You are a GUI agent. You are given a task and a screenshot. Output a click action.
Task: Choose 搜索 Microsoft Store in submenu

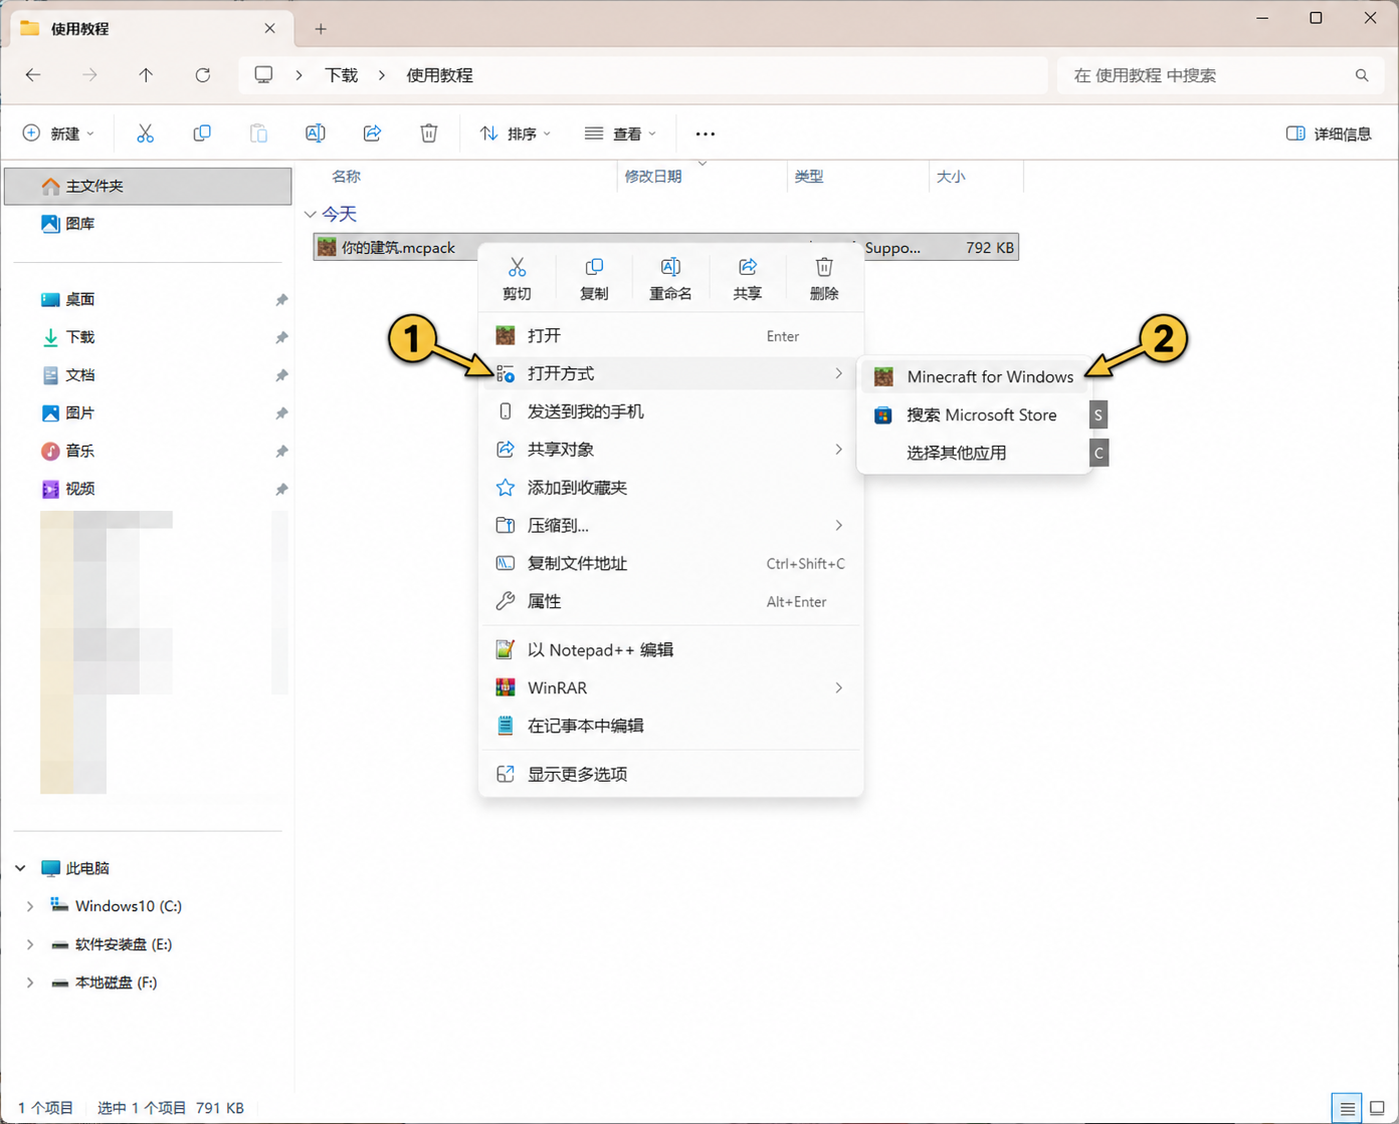click(x=974, y=415)
